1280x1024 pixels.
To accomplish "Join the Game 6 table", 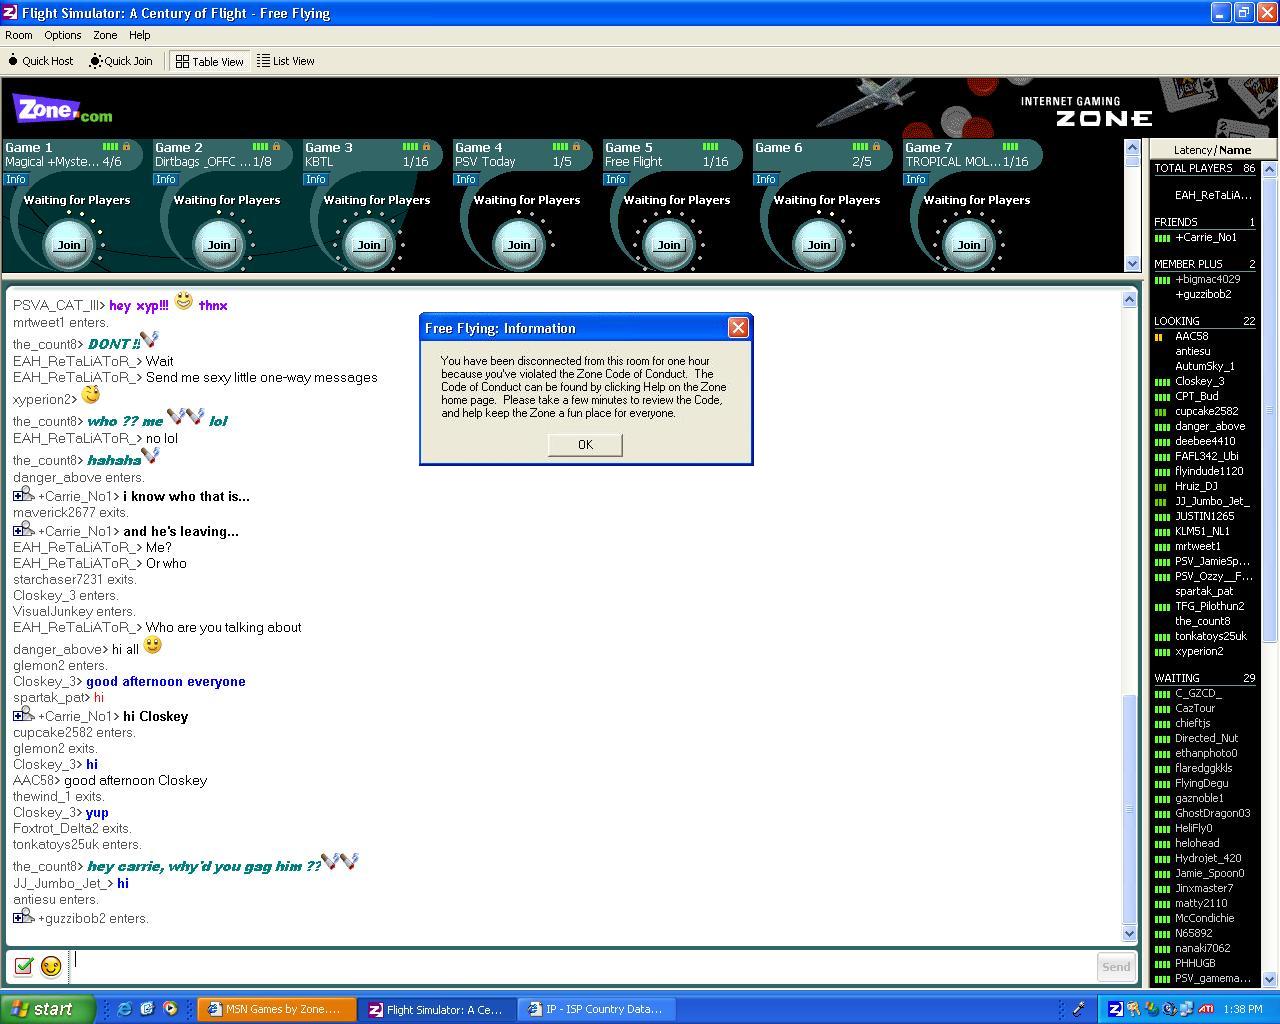I will click(x=819, y=245).
